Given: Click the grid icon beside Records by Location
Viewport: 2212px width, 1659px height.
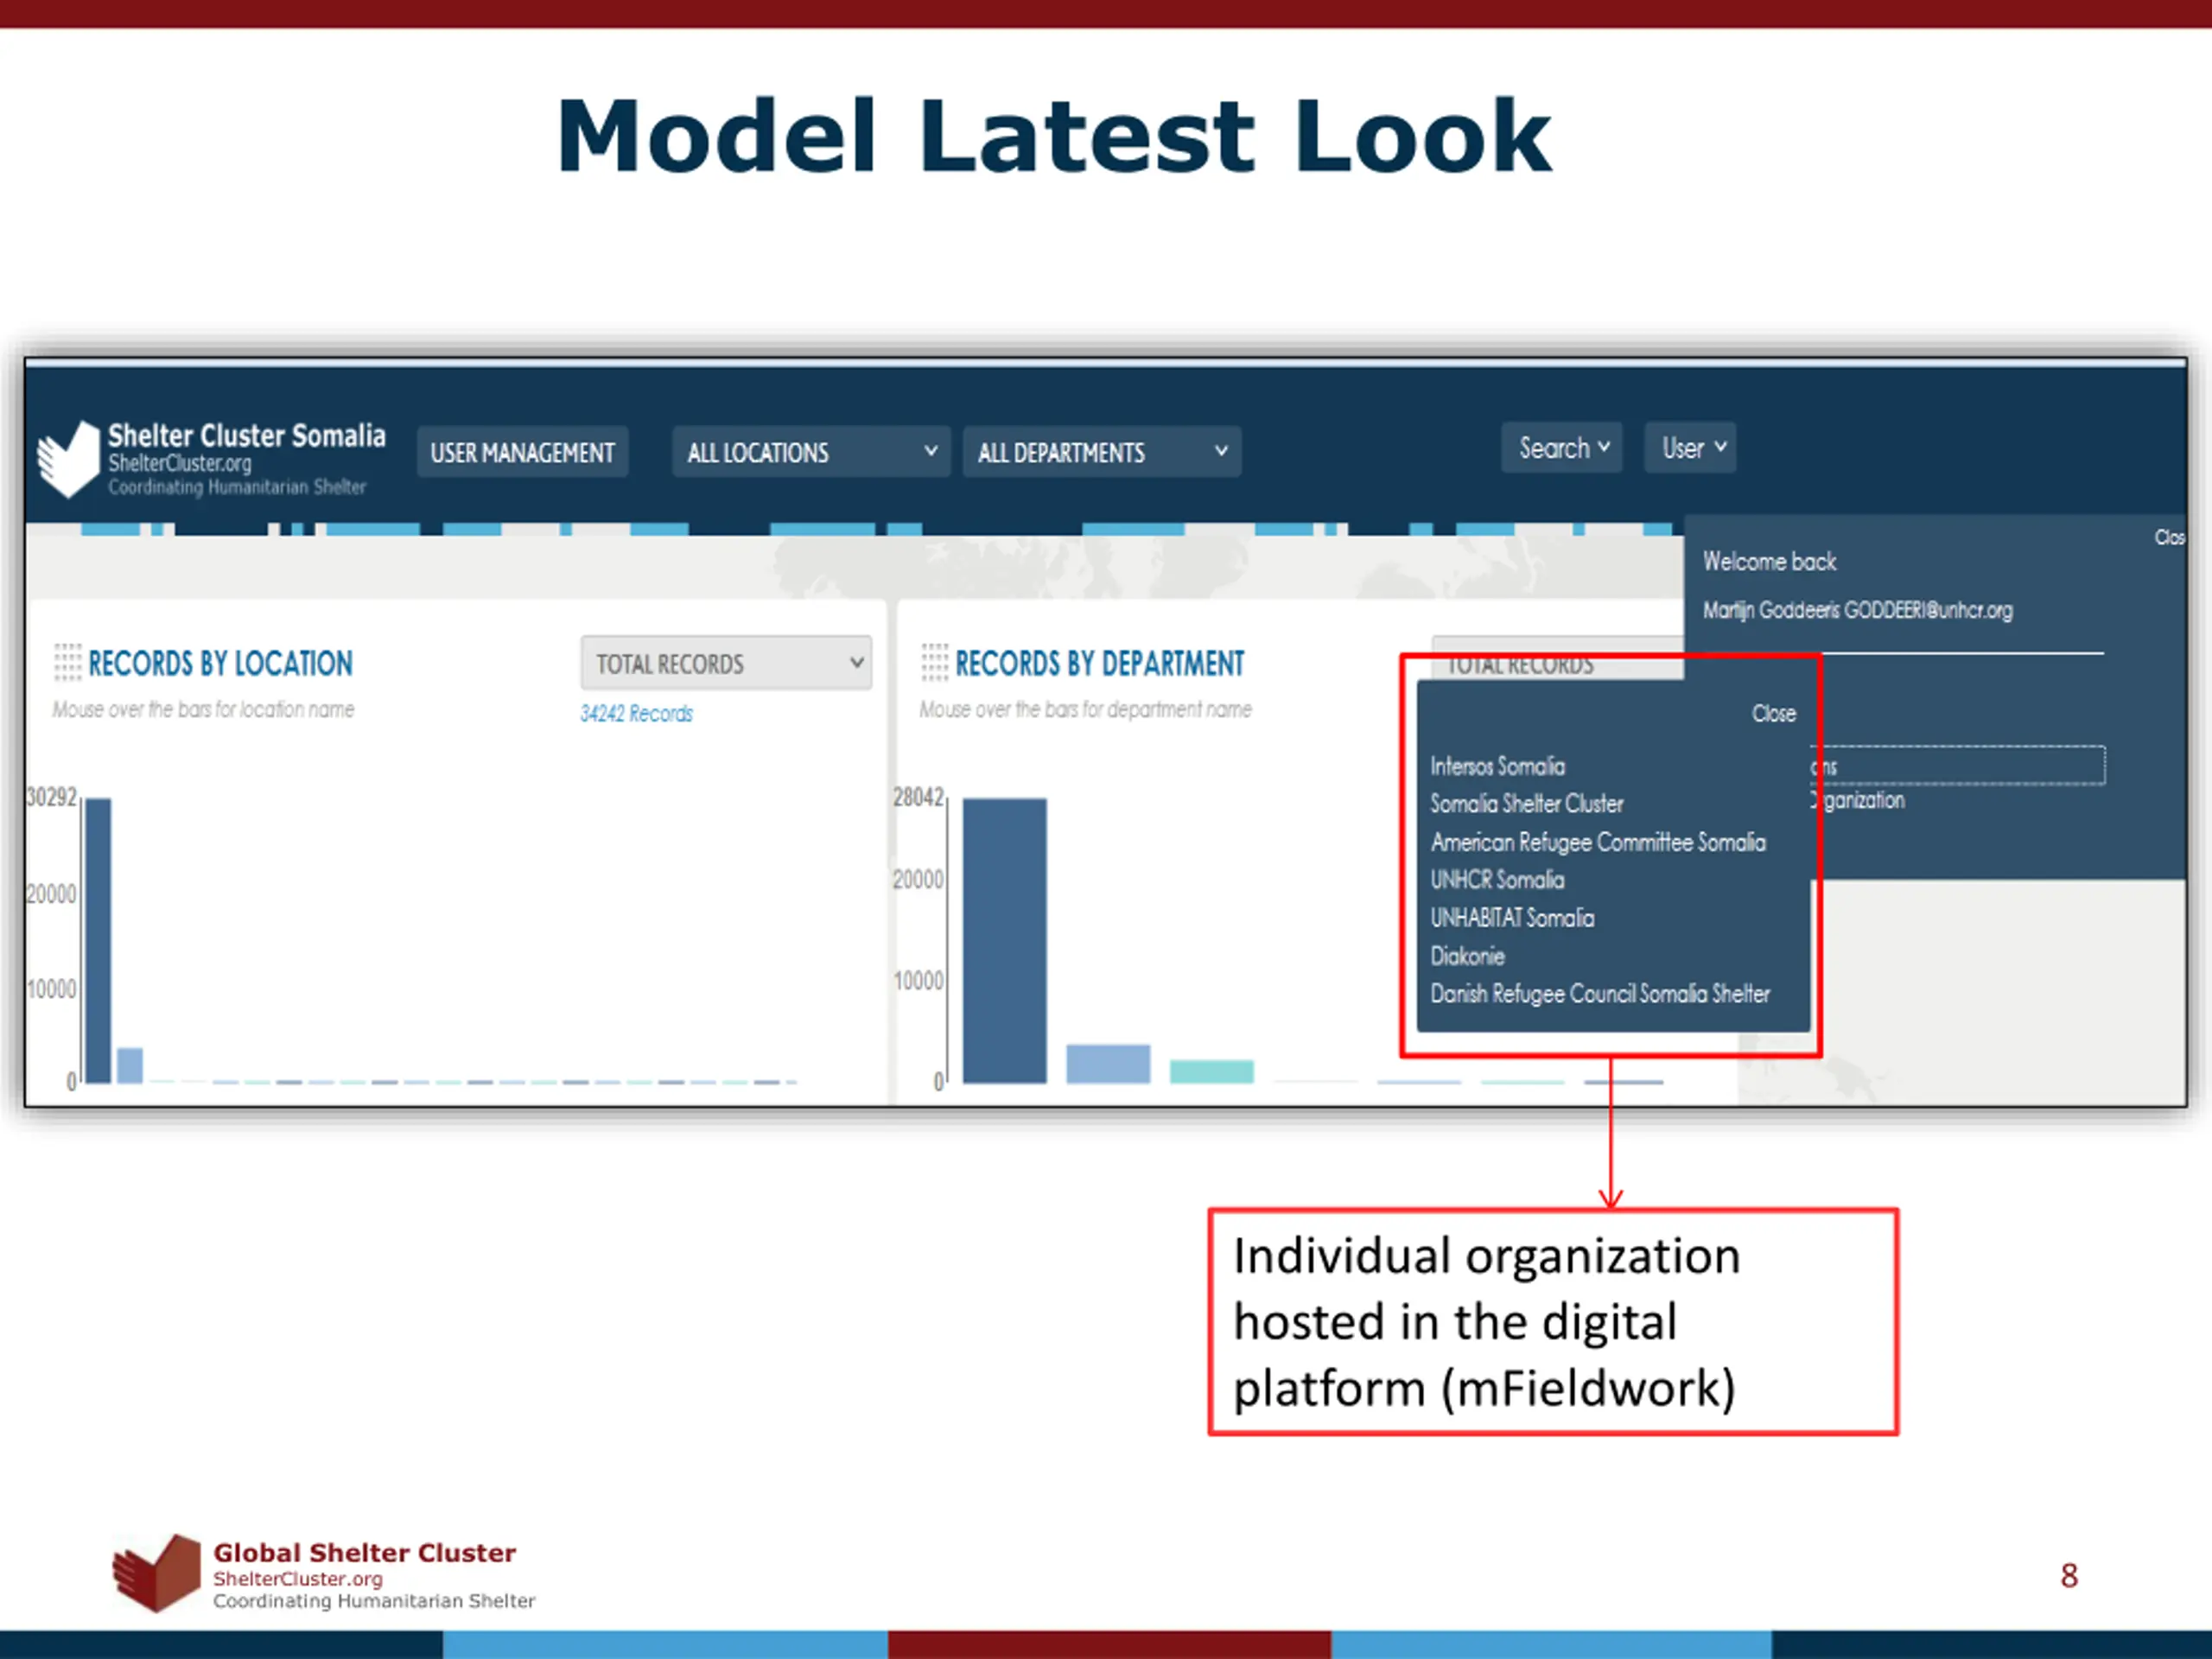Looking at the screenshot, I should coord(67,662).
